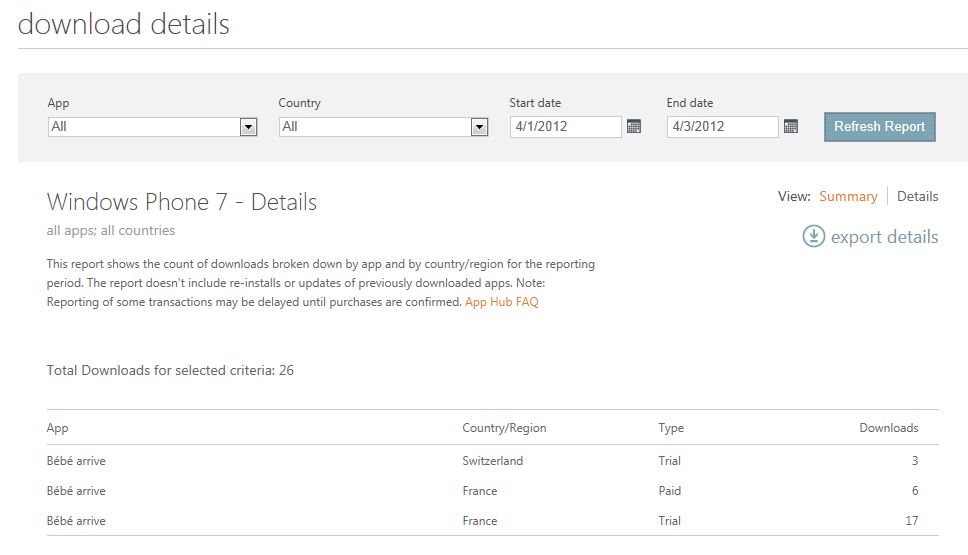Click the Windows Phone 7 - Details heading
968x555 pixels.
[181, 202]
